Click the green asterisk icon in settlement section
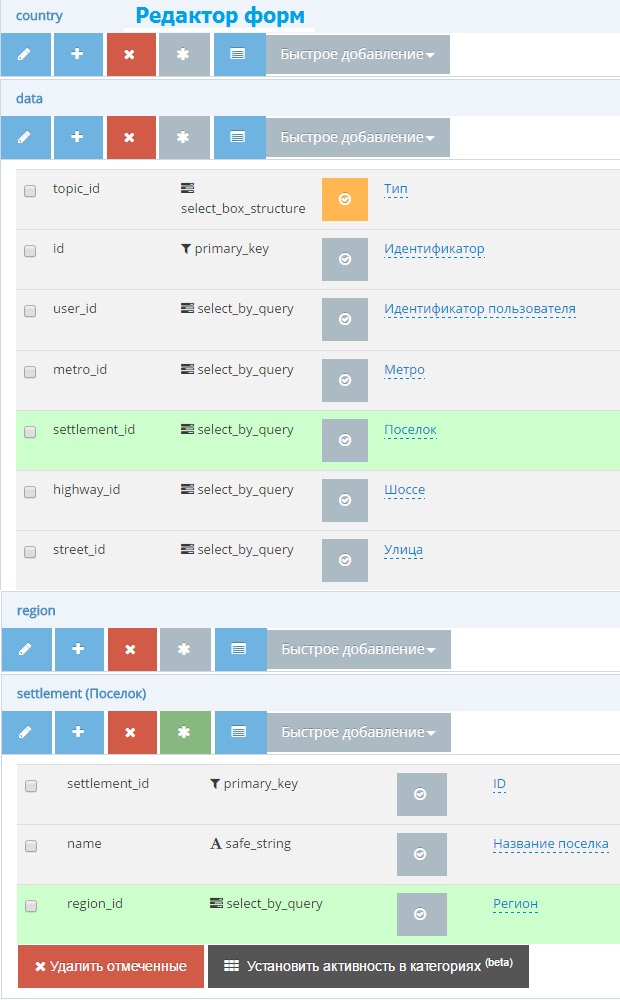The height and width of the screenshot is (1000, 620). [x=185, y=732]
